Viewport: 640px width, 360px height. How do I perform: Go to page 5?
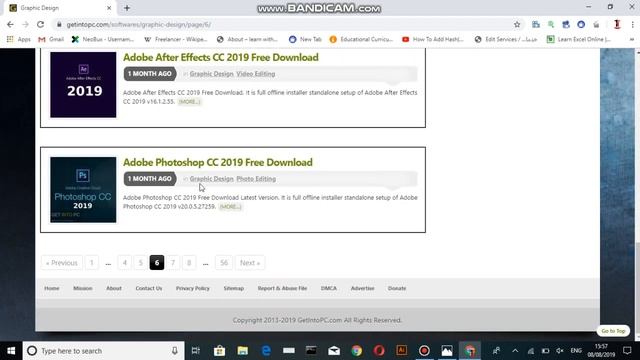tap(141, 263)
